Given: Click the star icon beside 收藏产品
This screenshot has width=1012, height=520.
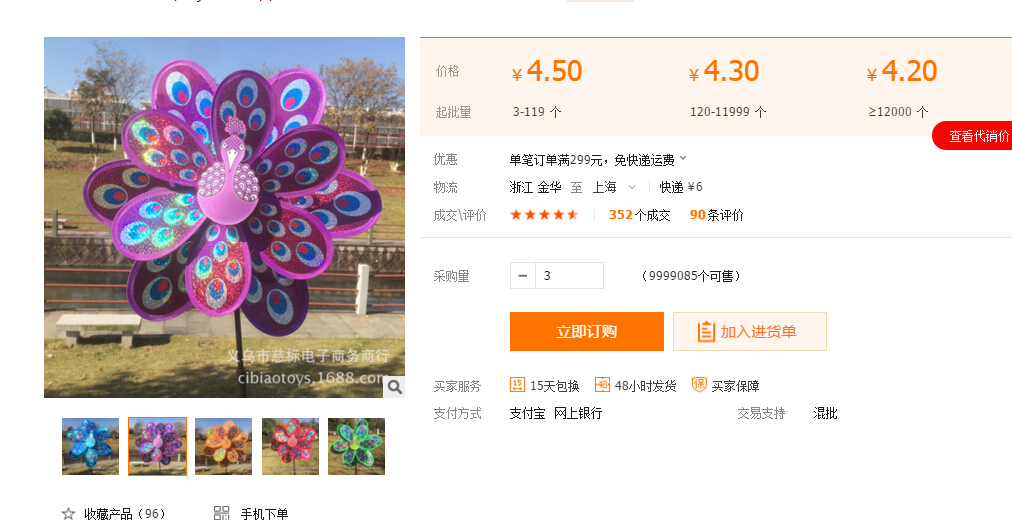Looking at the screenshot, I should [x=68, y=514].
